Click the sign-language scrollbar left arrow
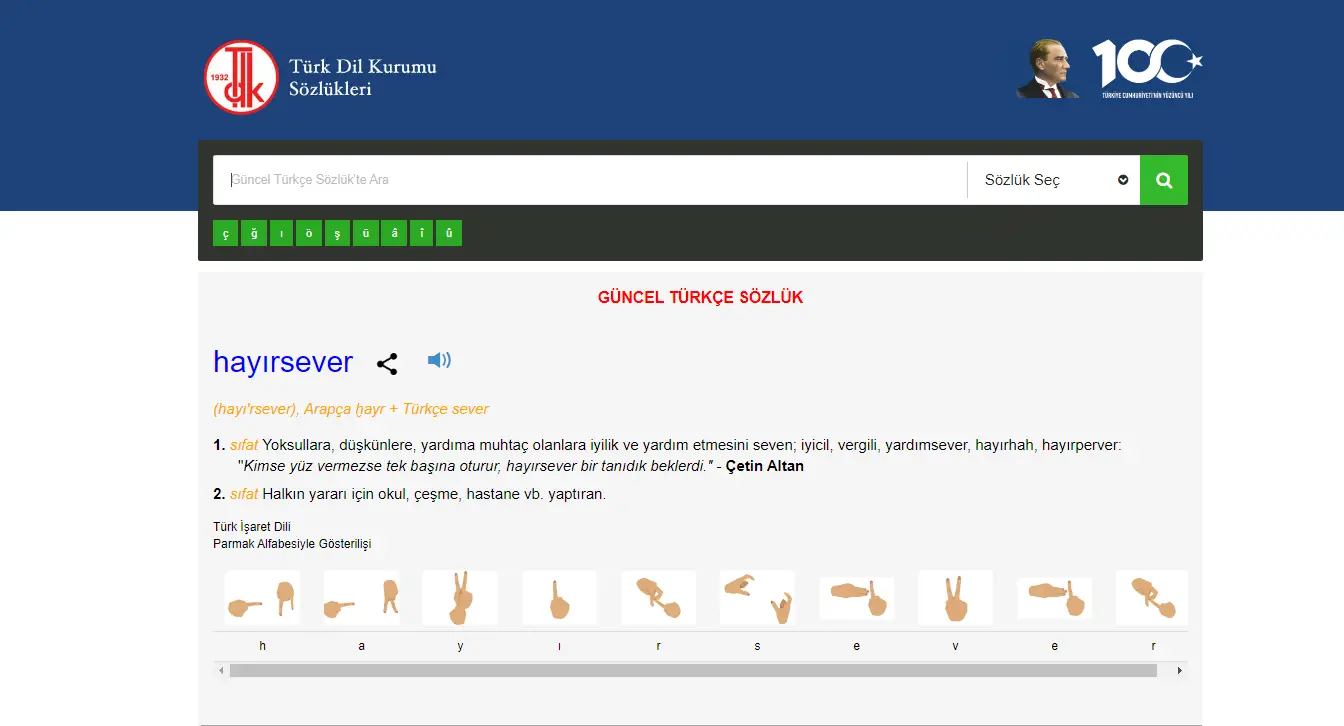 pyautogui.click(x=221, y=671)
